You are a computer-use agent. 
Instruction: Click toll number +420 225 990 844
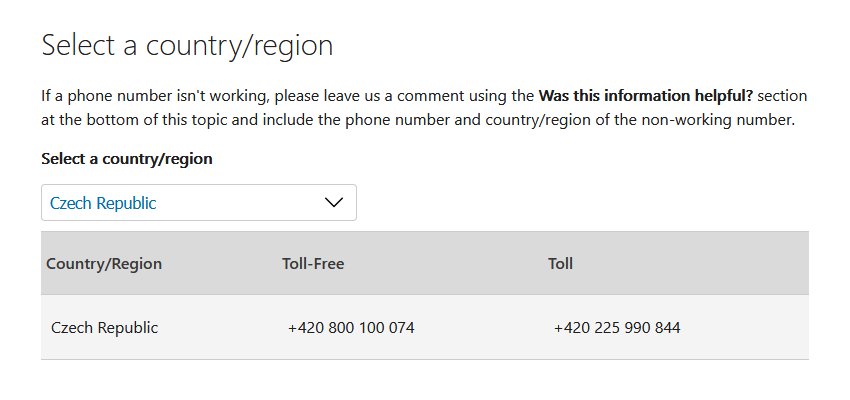[616, 327]
